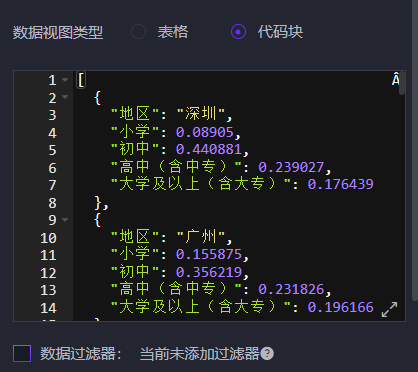
Task: Click the 数据视图类型 label
Action: 58,33
